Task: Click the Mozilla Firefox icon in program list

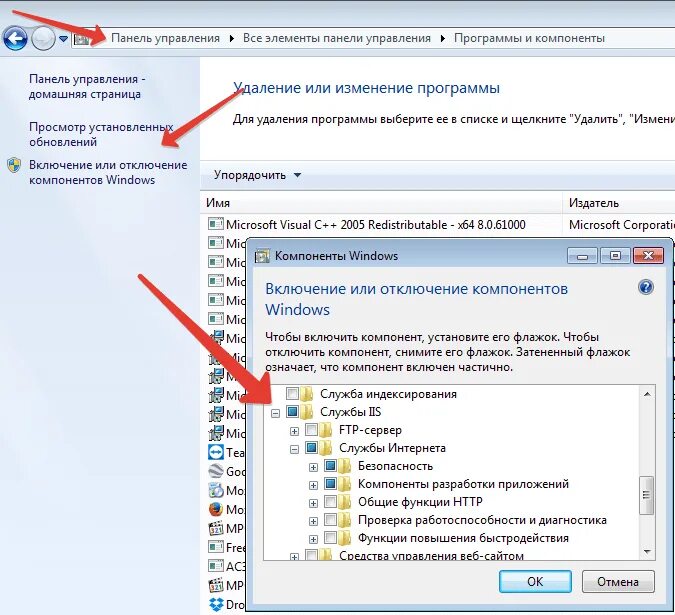Action: pos(216,509)
